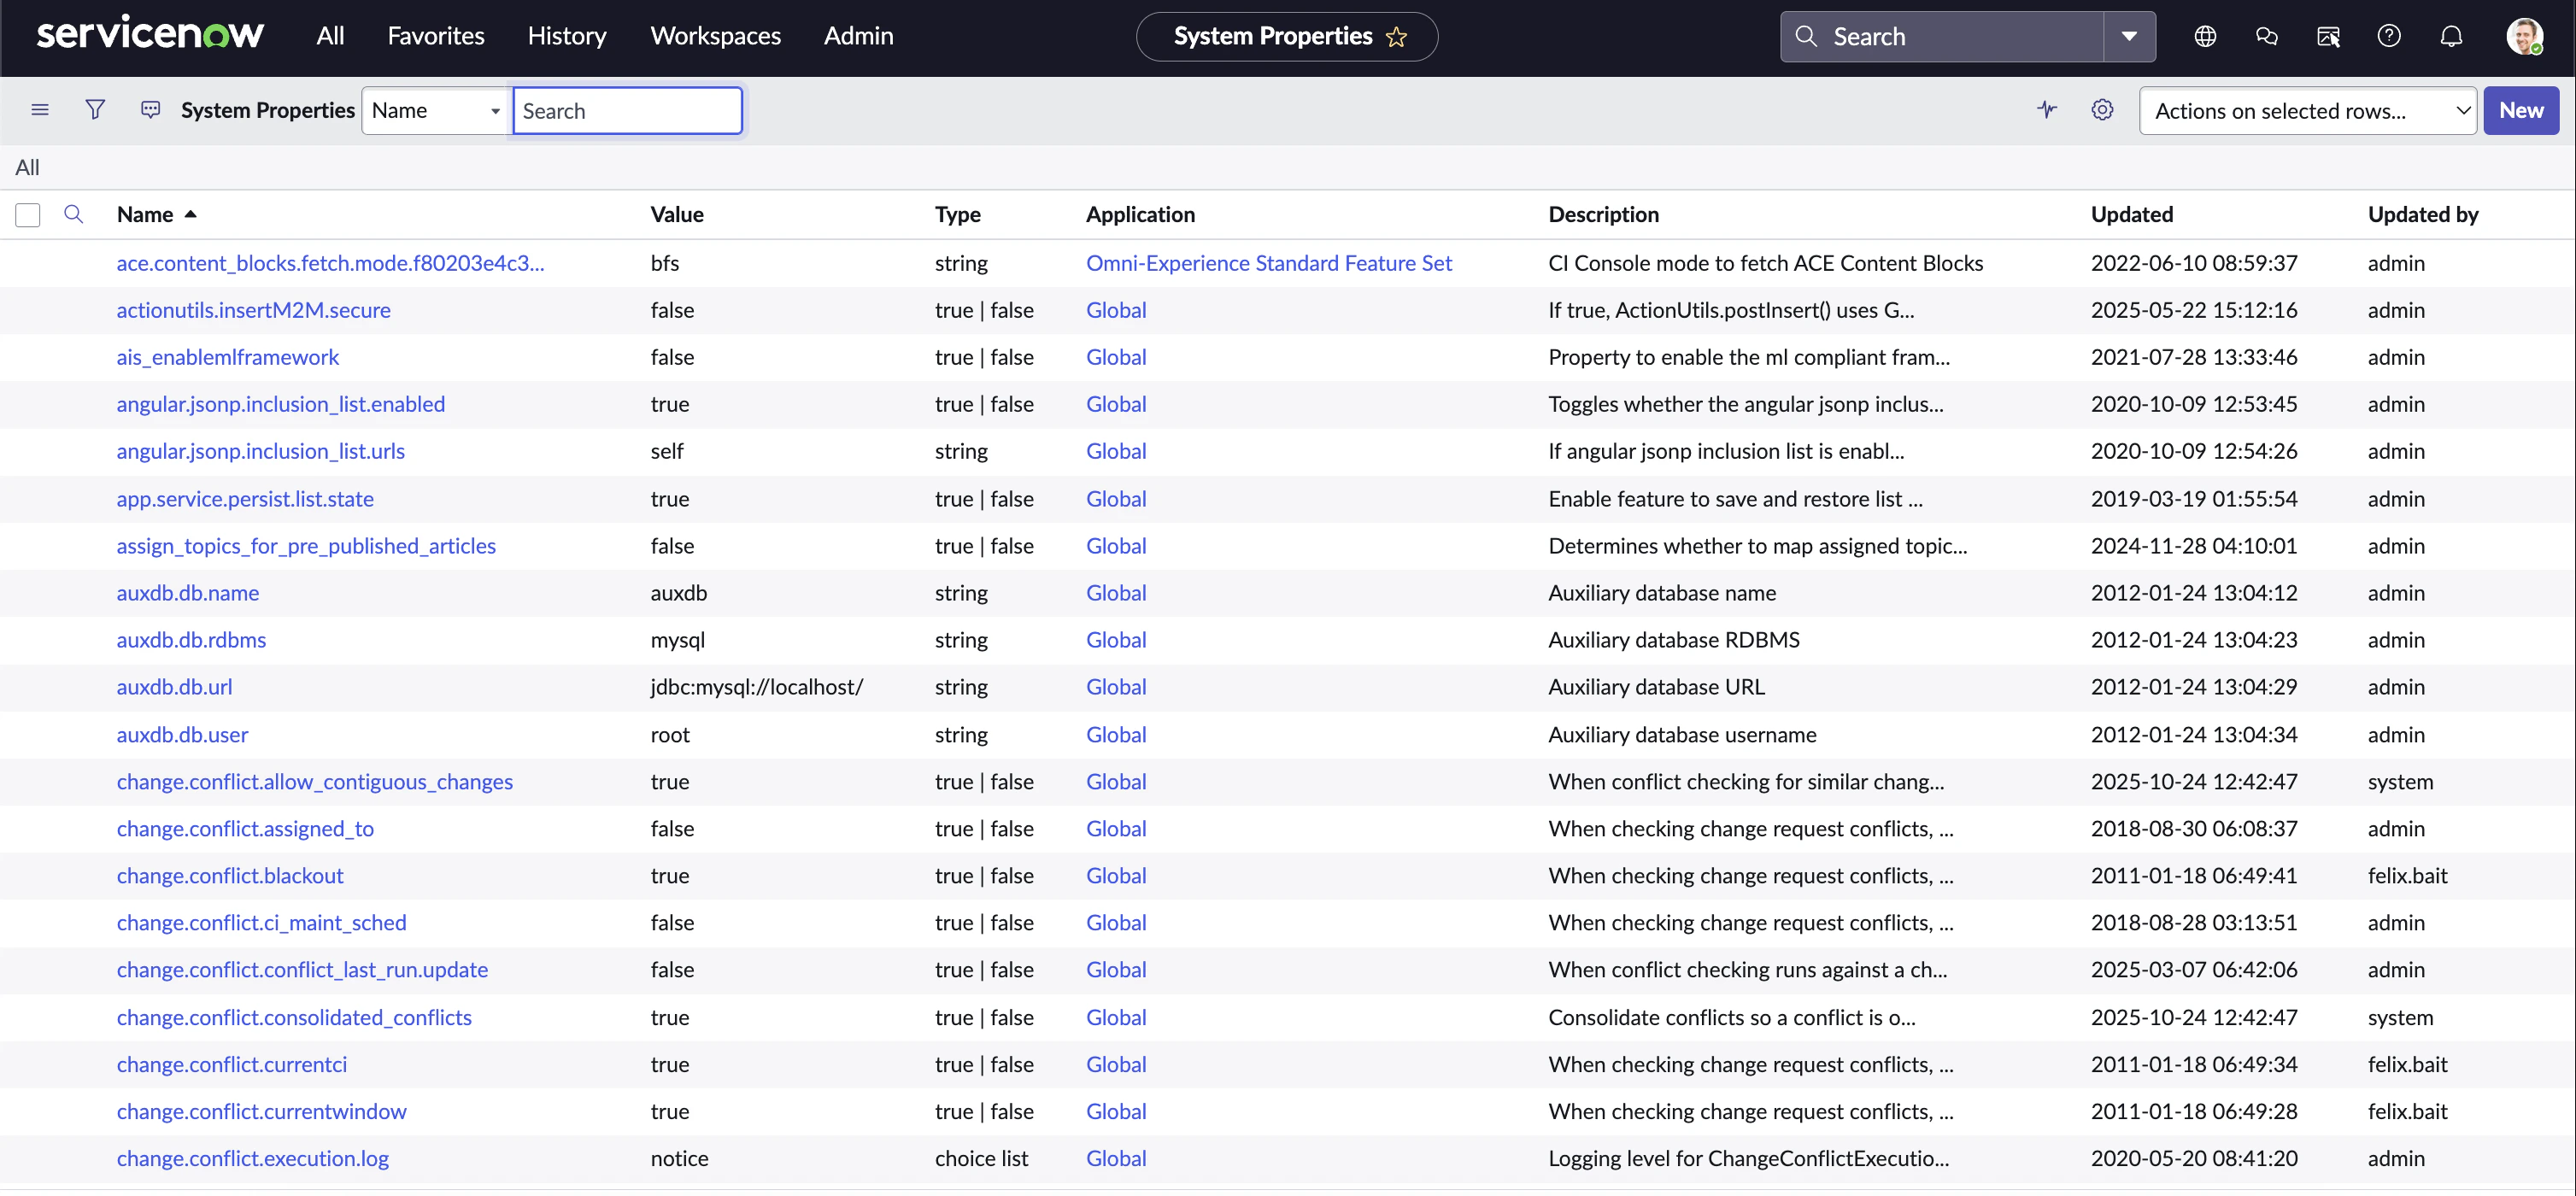
Task: Open the user profile avatar
Action: pyautogui.click(x=2523, y=37)
